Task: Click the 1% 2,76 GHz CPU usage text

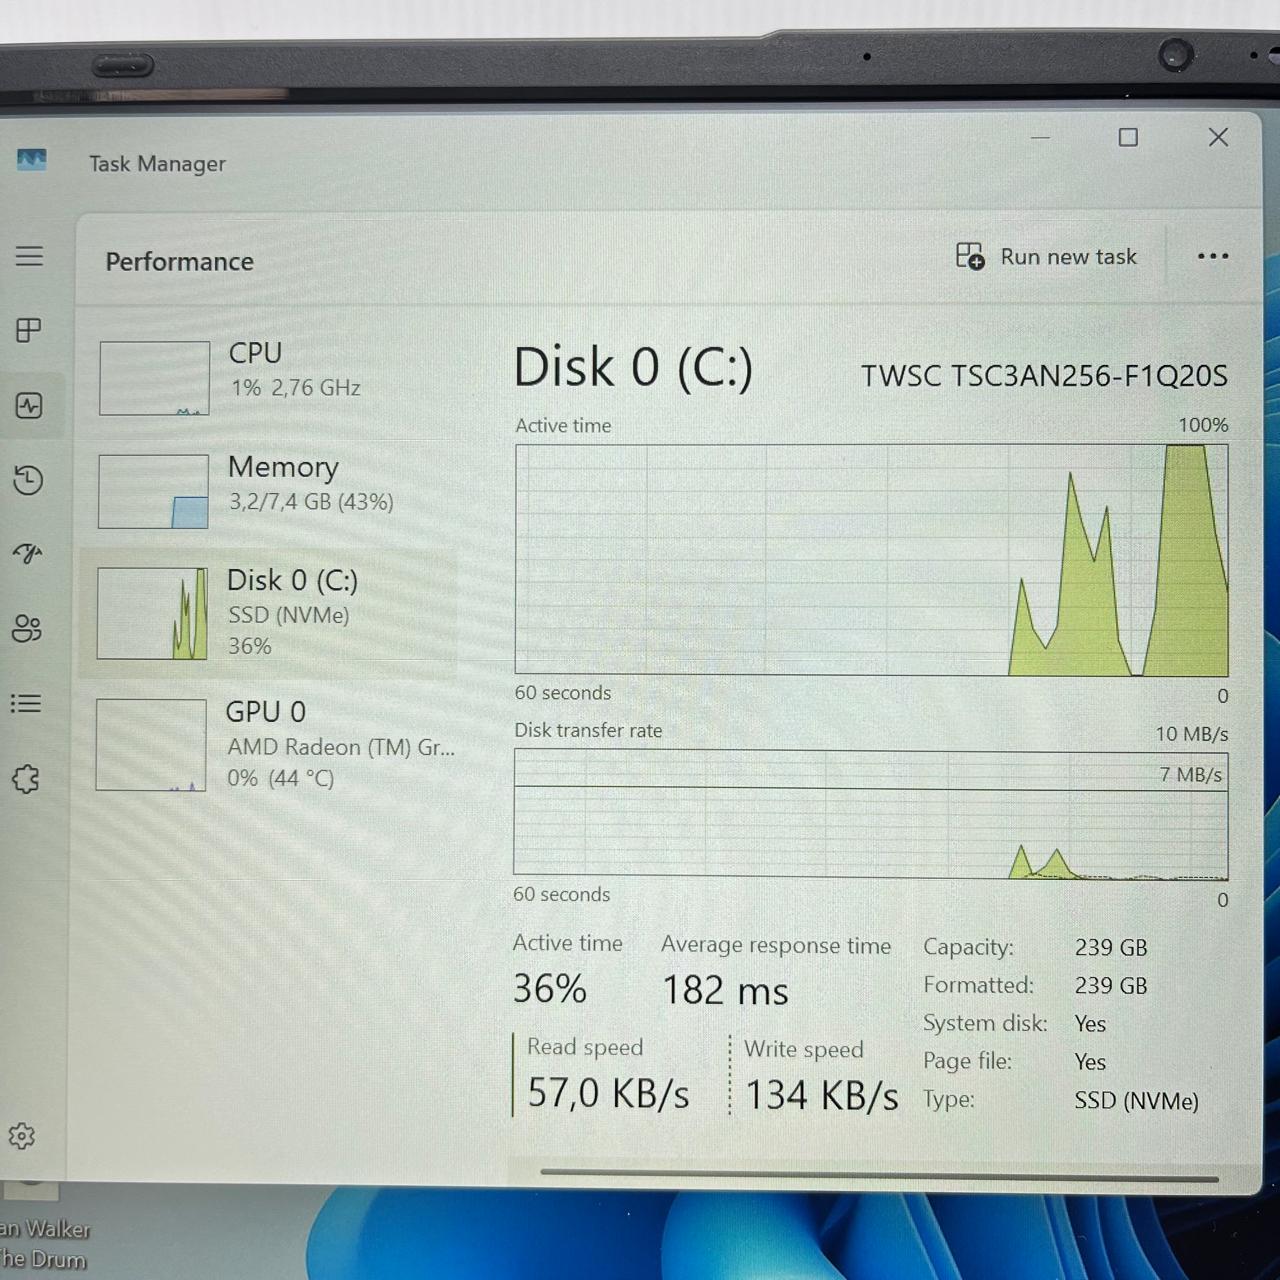Action: [x=295, y=387]
